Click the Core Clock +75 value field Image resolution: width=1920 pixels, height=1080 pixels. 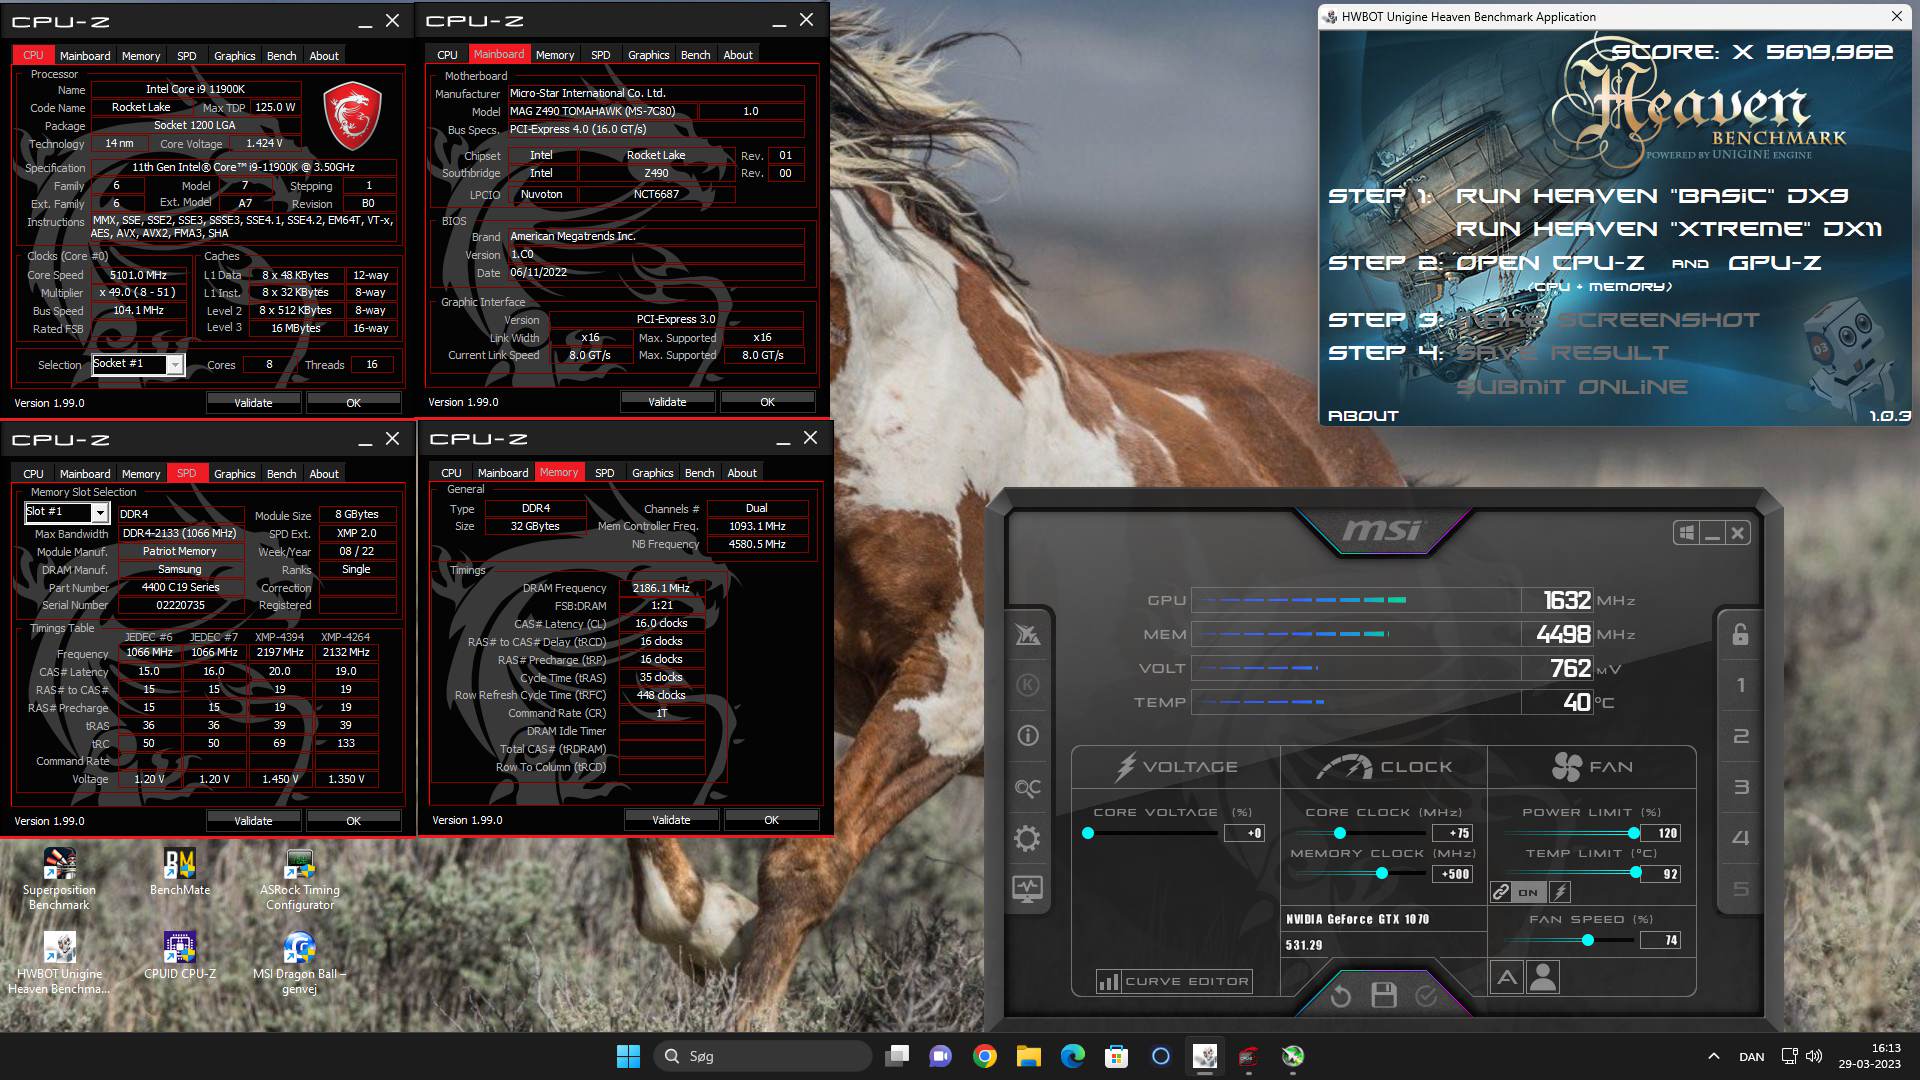tap(1453, 833)
